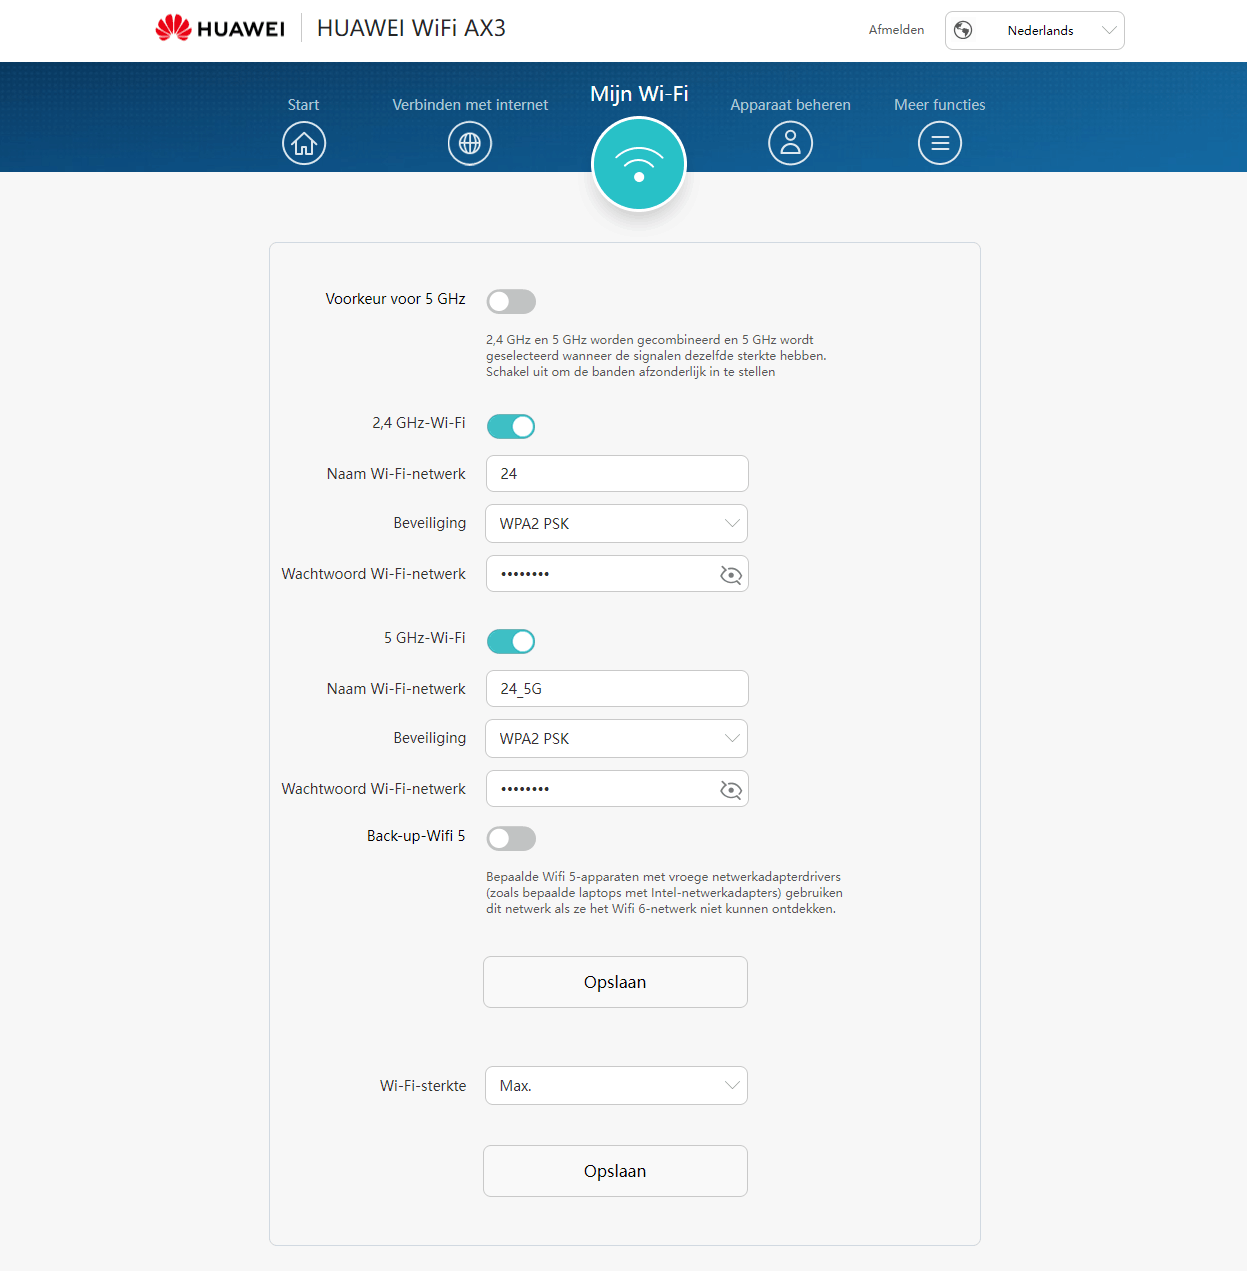Select the Meer functies tab

pyautogui.click(x=939, y=104)
